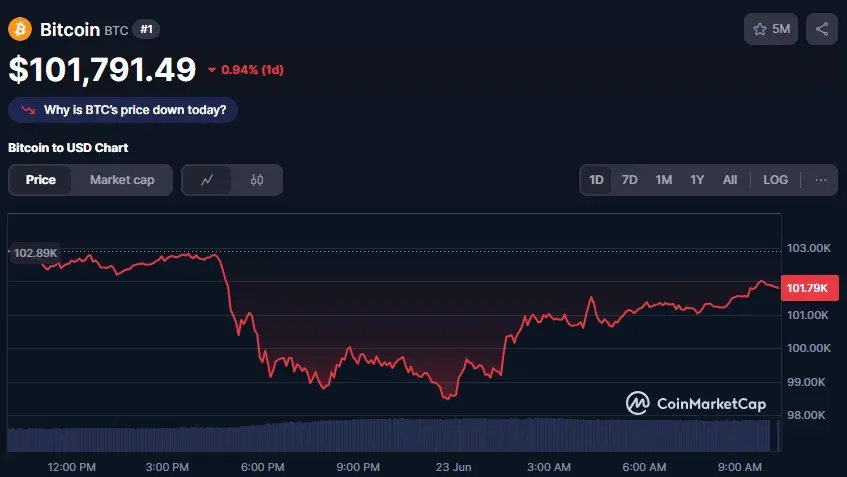Screen dimensions: 847x477
Task: Click the 99.00K axis label
Action: tap(806, 382)
